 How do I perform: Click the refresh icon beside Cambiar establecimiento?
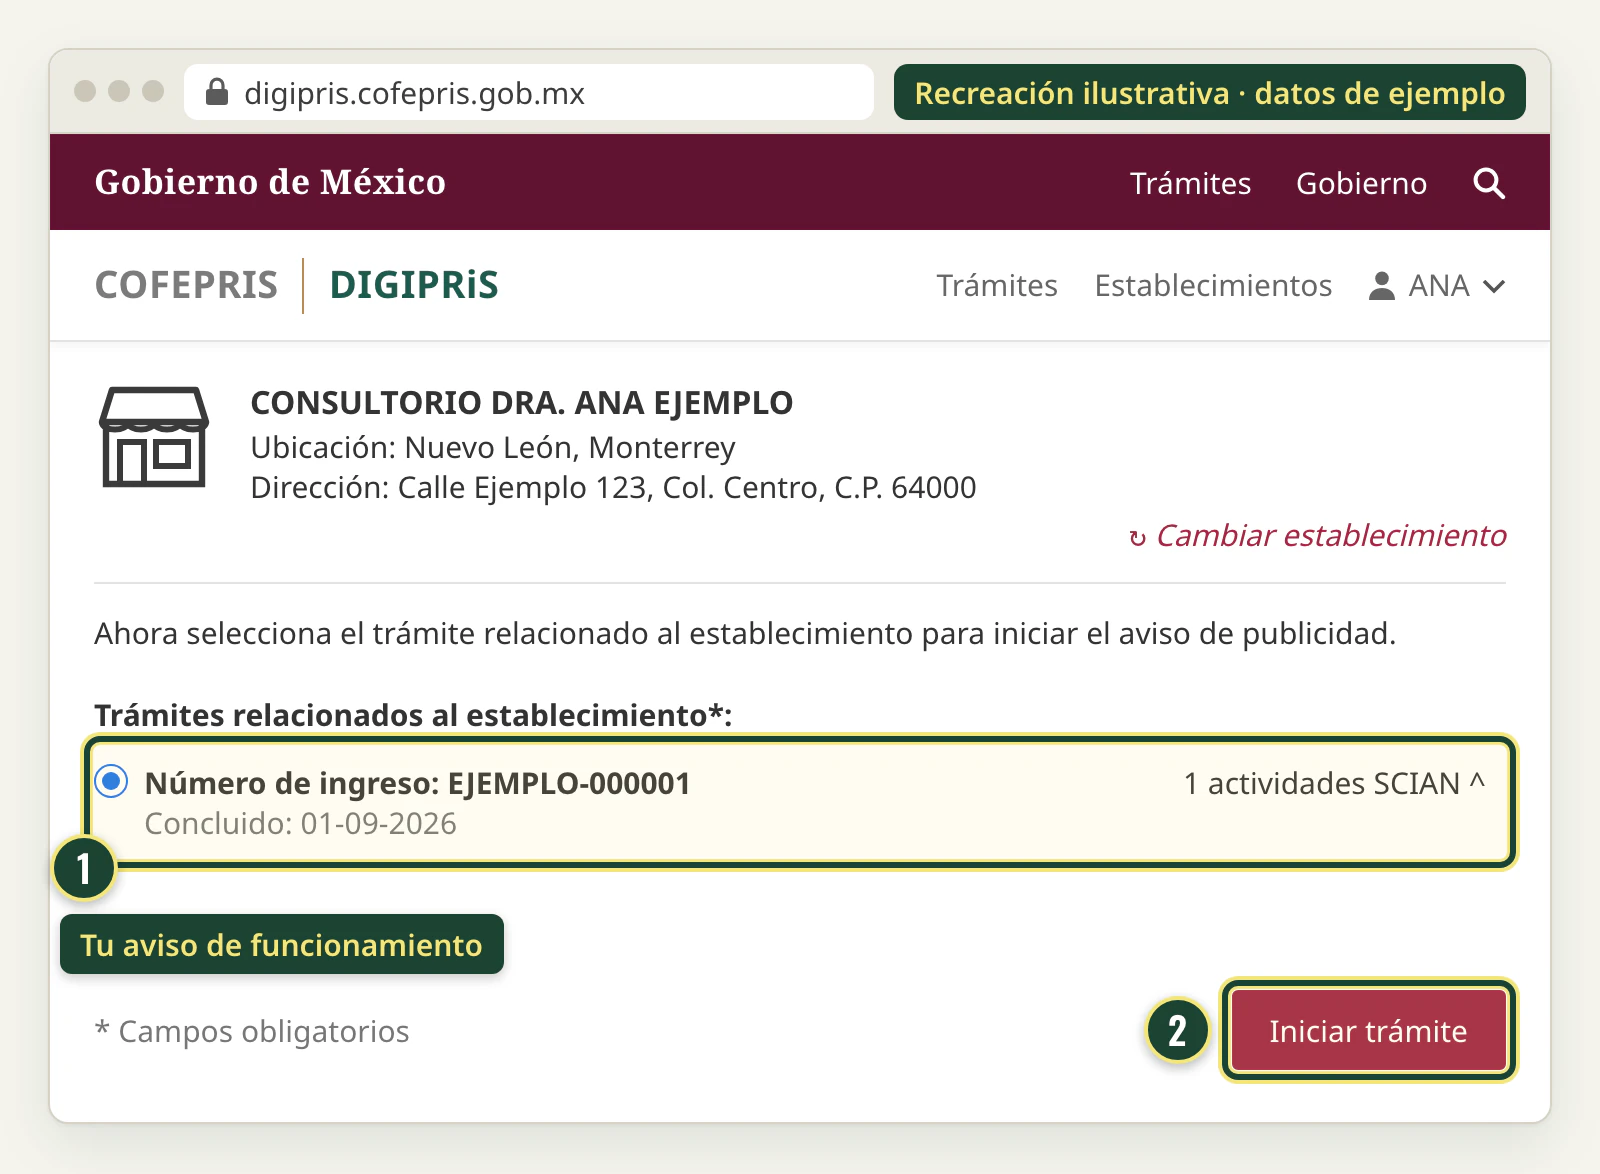coord(1137,538)
